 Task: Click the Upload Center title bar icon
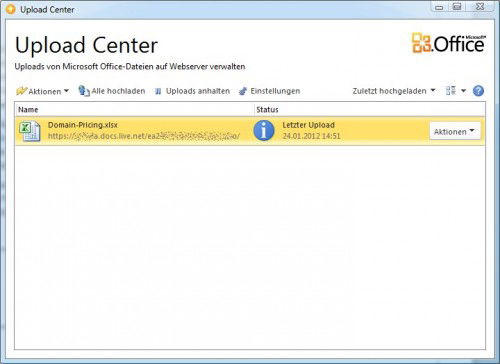tap(10, 9)
